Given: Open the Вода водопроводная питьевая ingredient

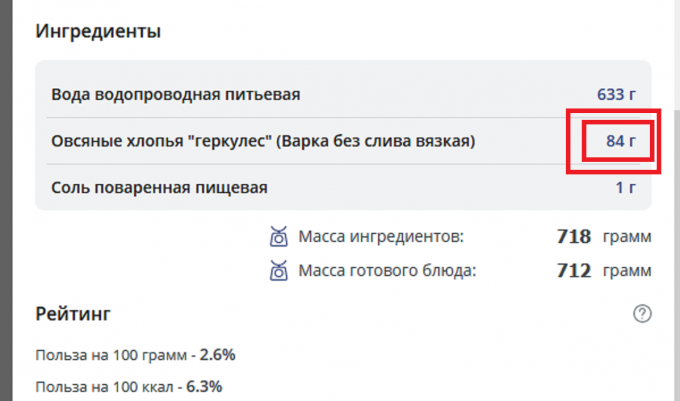Looking at the screenshot, I should (176, 95).
